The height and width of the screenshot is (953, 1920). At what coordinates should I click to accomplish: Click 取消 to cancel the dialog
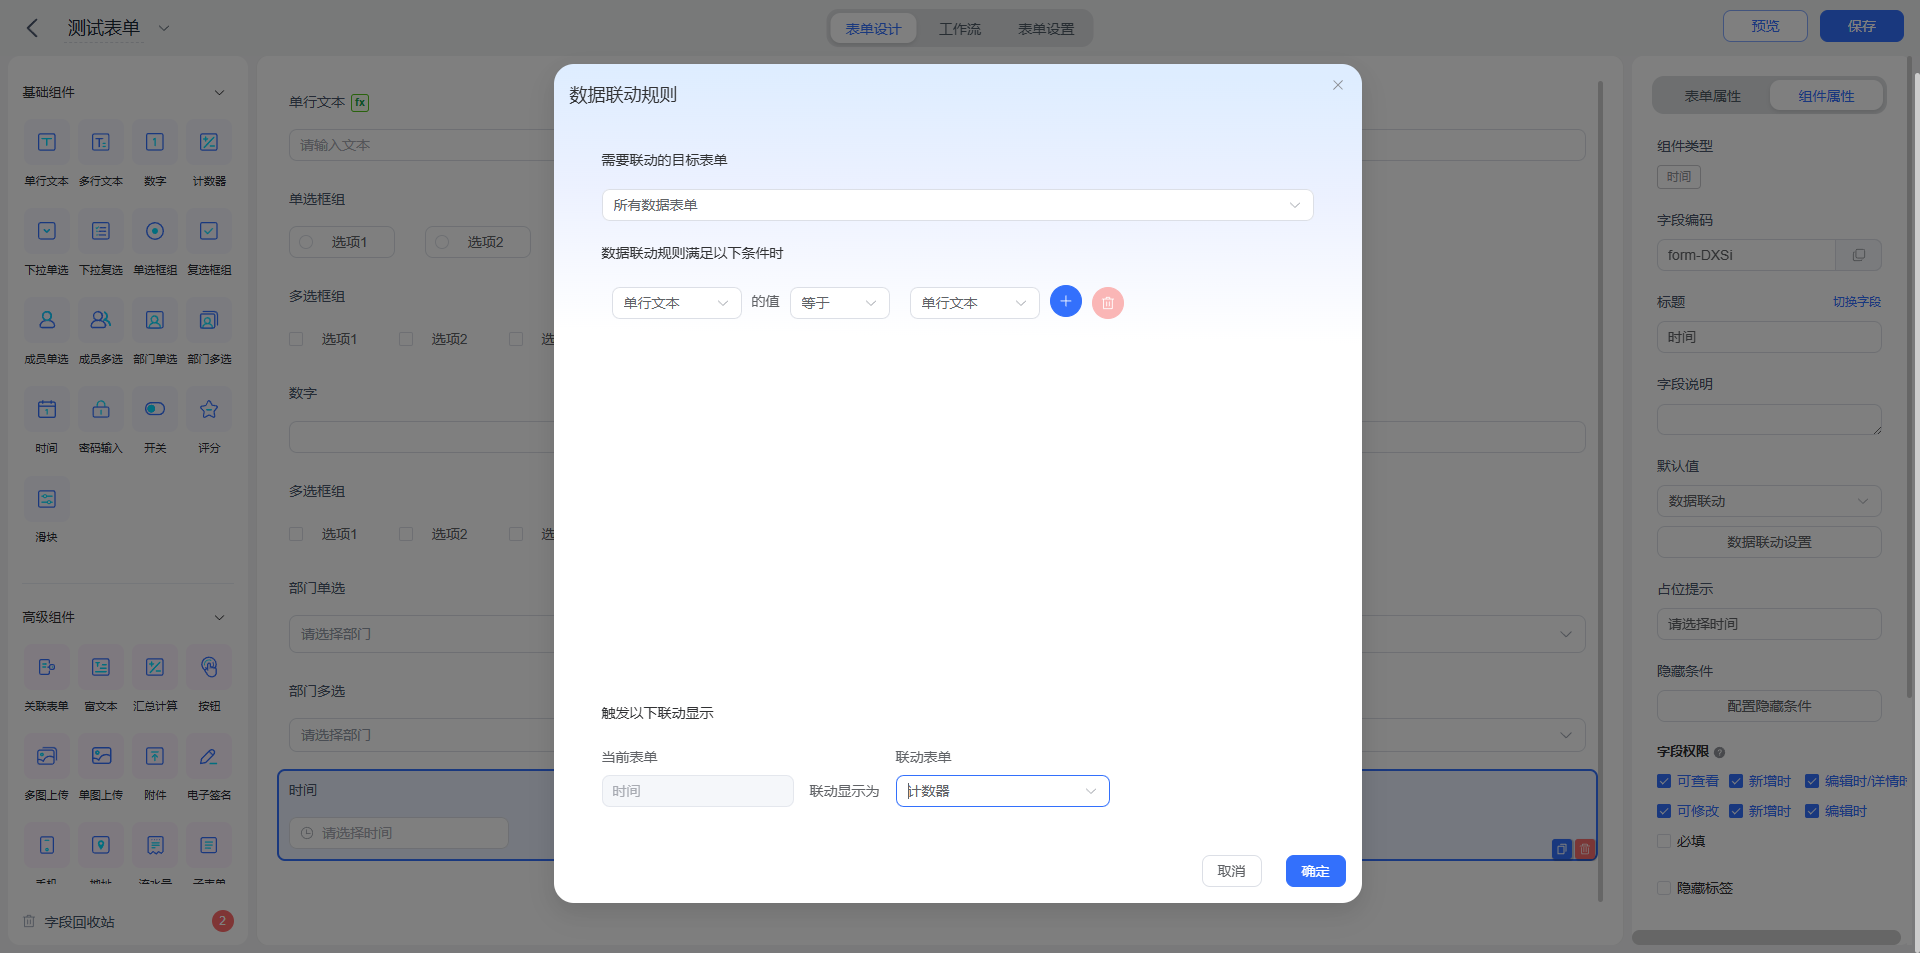pyautogui.click(x=1231, y=871)
